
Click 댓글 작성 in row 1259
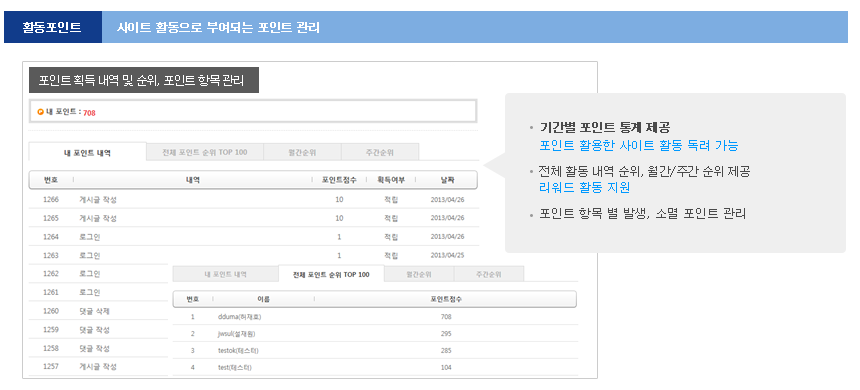pos(94,330)
